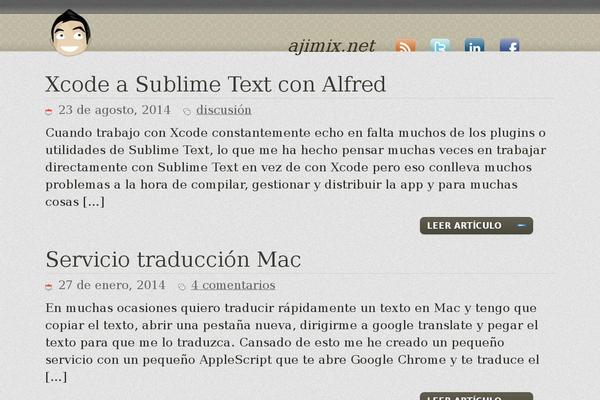Viewport: 600px width, 400px height.
Task: Click the comment bubble icon beside '4 comentarios'
Action: point(181,286)
